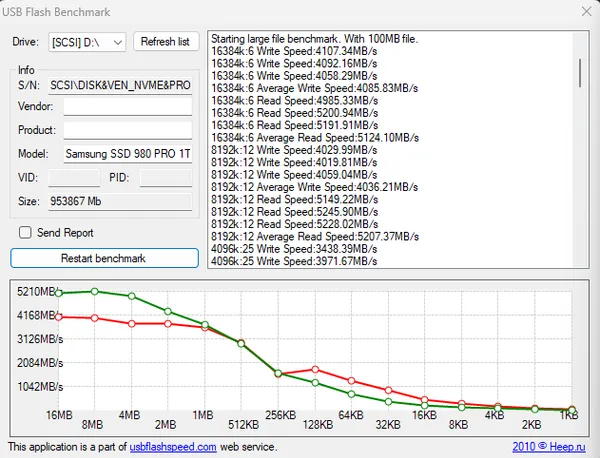Click red write point at 4MB
Viewport: 600px width, 458px height.
point(132,324)
